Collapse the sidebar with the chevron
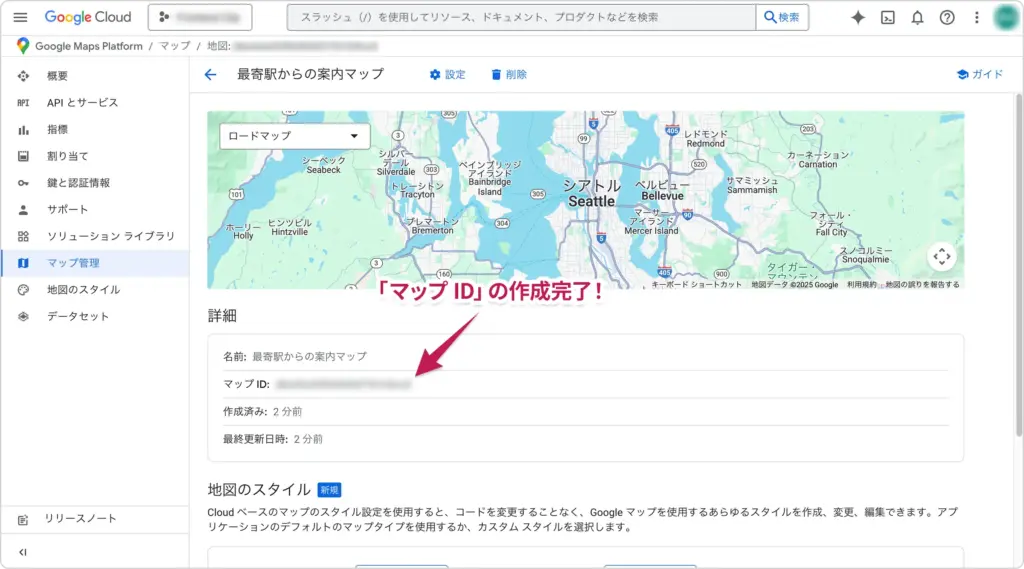Viewport: 1024px width, 569px height. coord(23,552)
